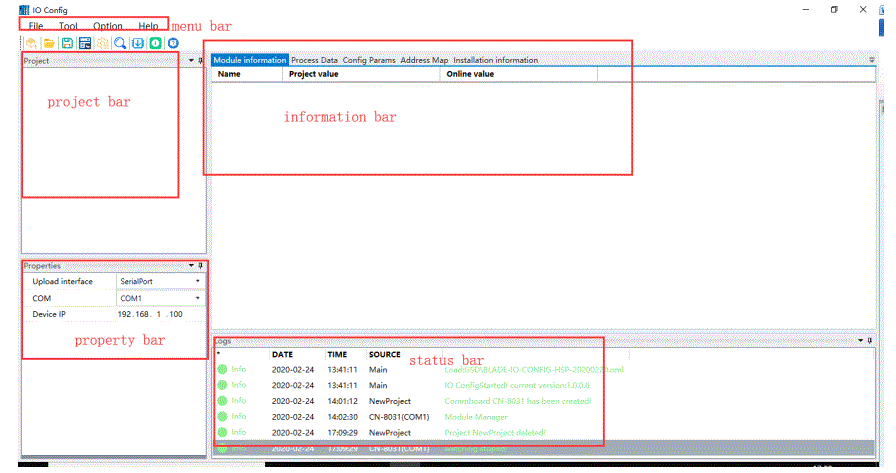Screen dimensions: 896x473
Task: Click the Properties panel title
Action: pyautogui.click(x=42, y=266)
